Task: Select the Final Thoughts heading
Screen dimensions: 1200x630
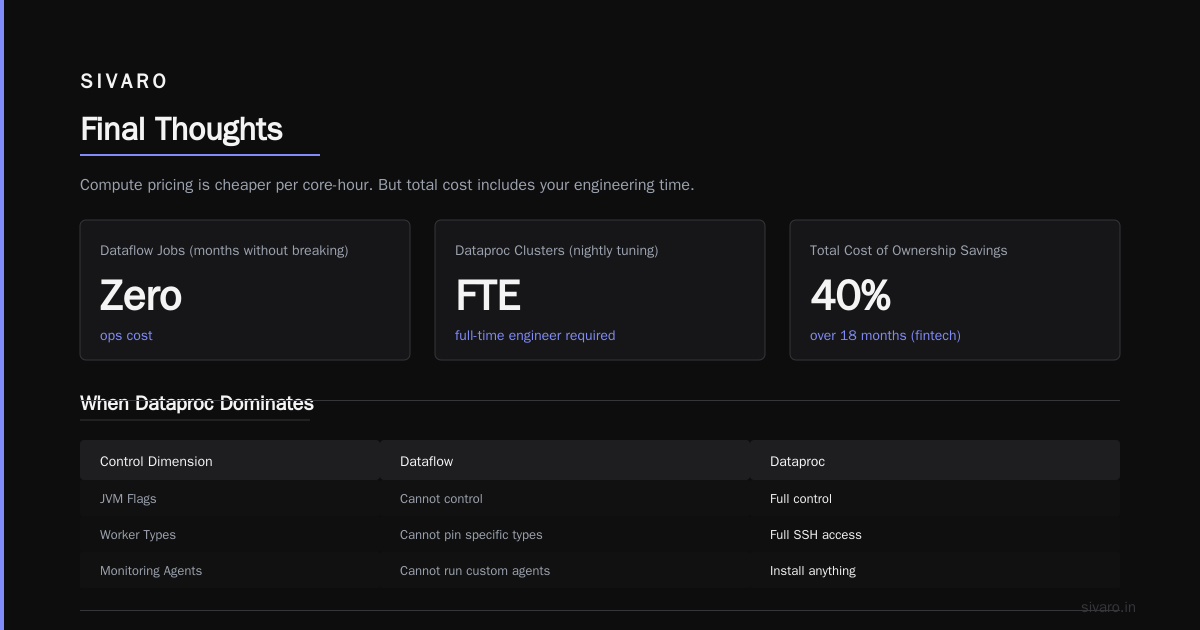Action: 181,129
